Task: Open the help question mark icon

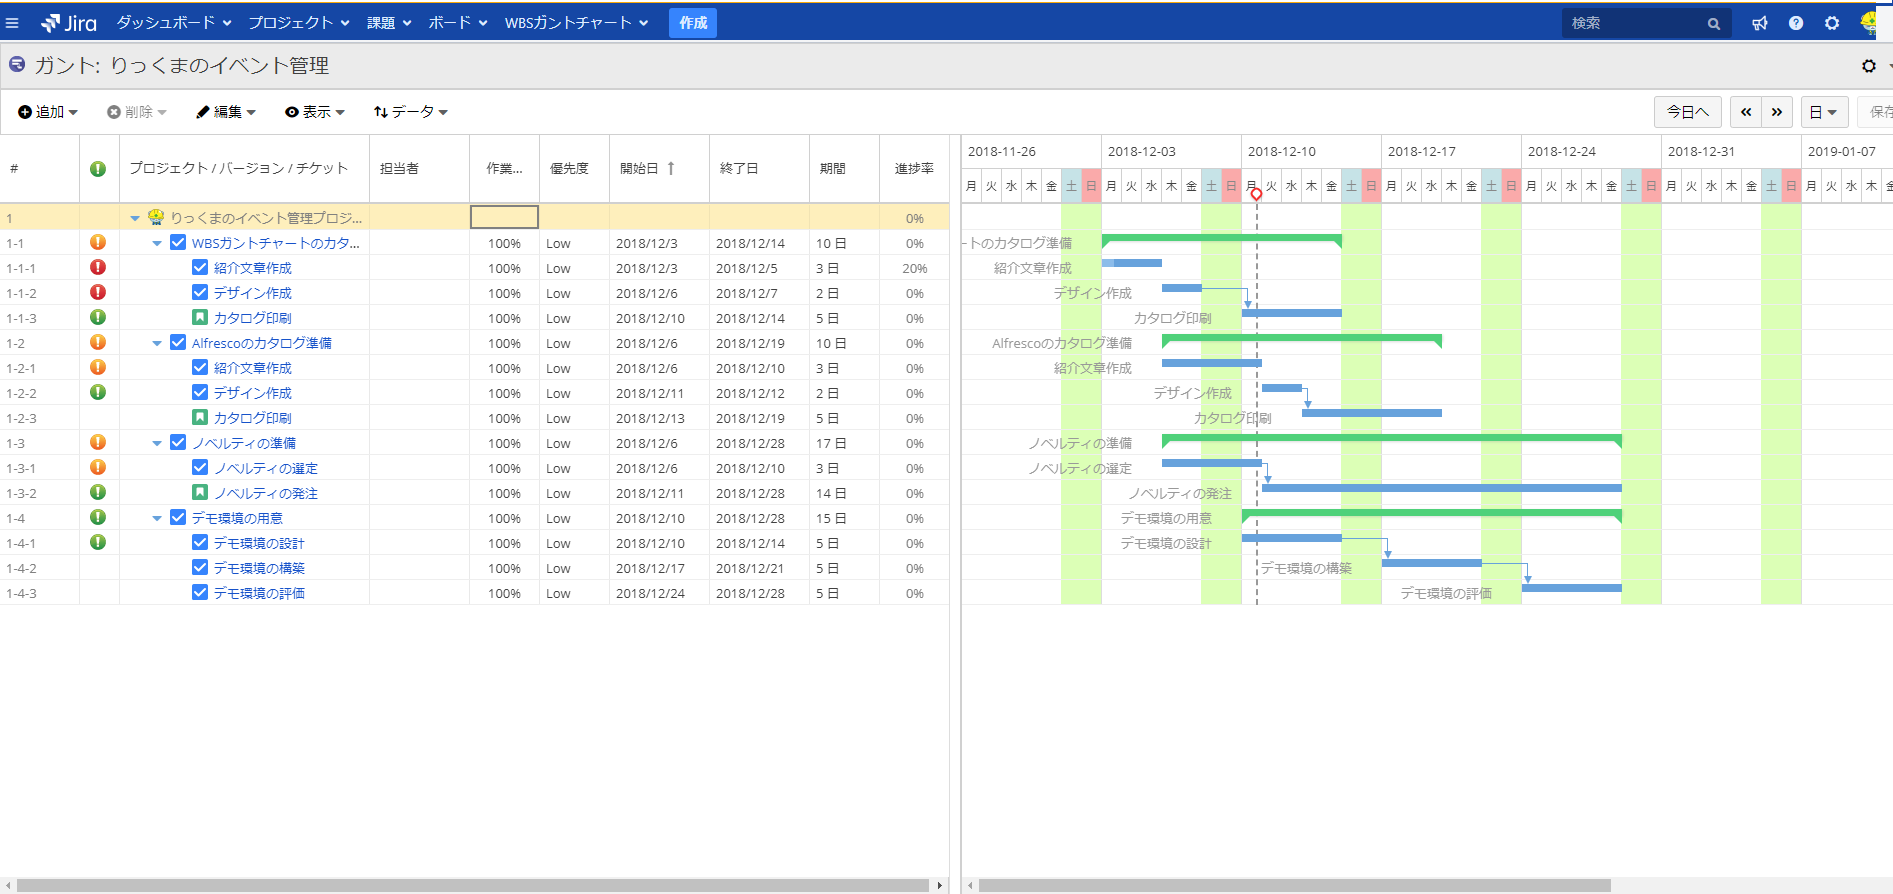Action: (1796, 23)
